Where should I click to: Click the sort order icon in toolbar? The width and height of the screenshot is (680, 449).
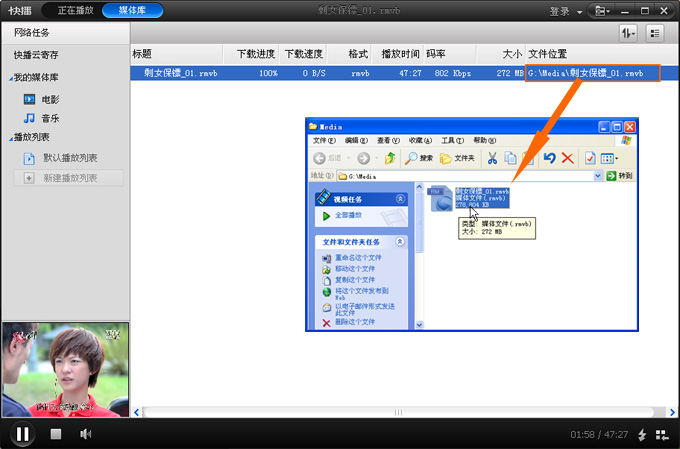(627, 33)
